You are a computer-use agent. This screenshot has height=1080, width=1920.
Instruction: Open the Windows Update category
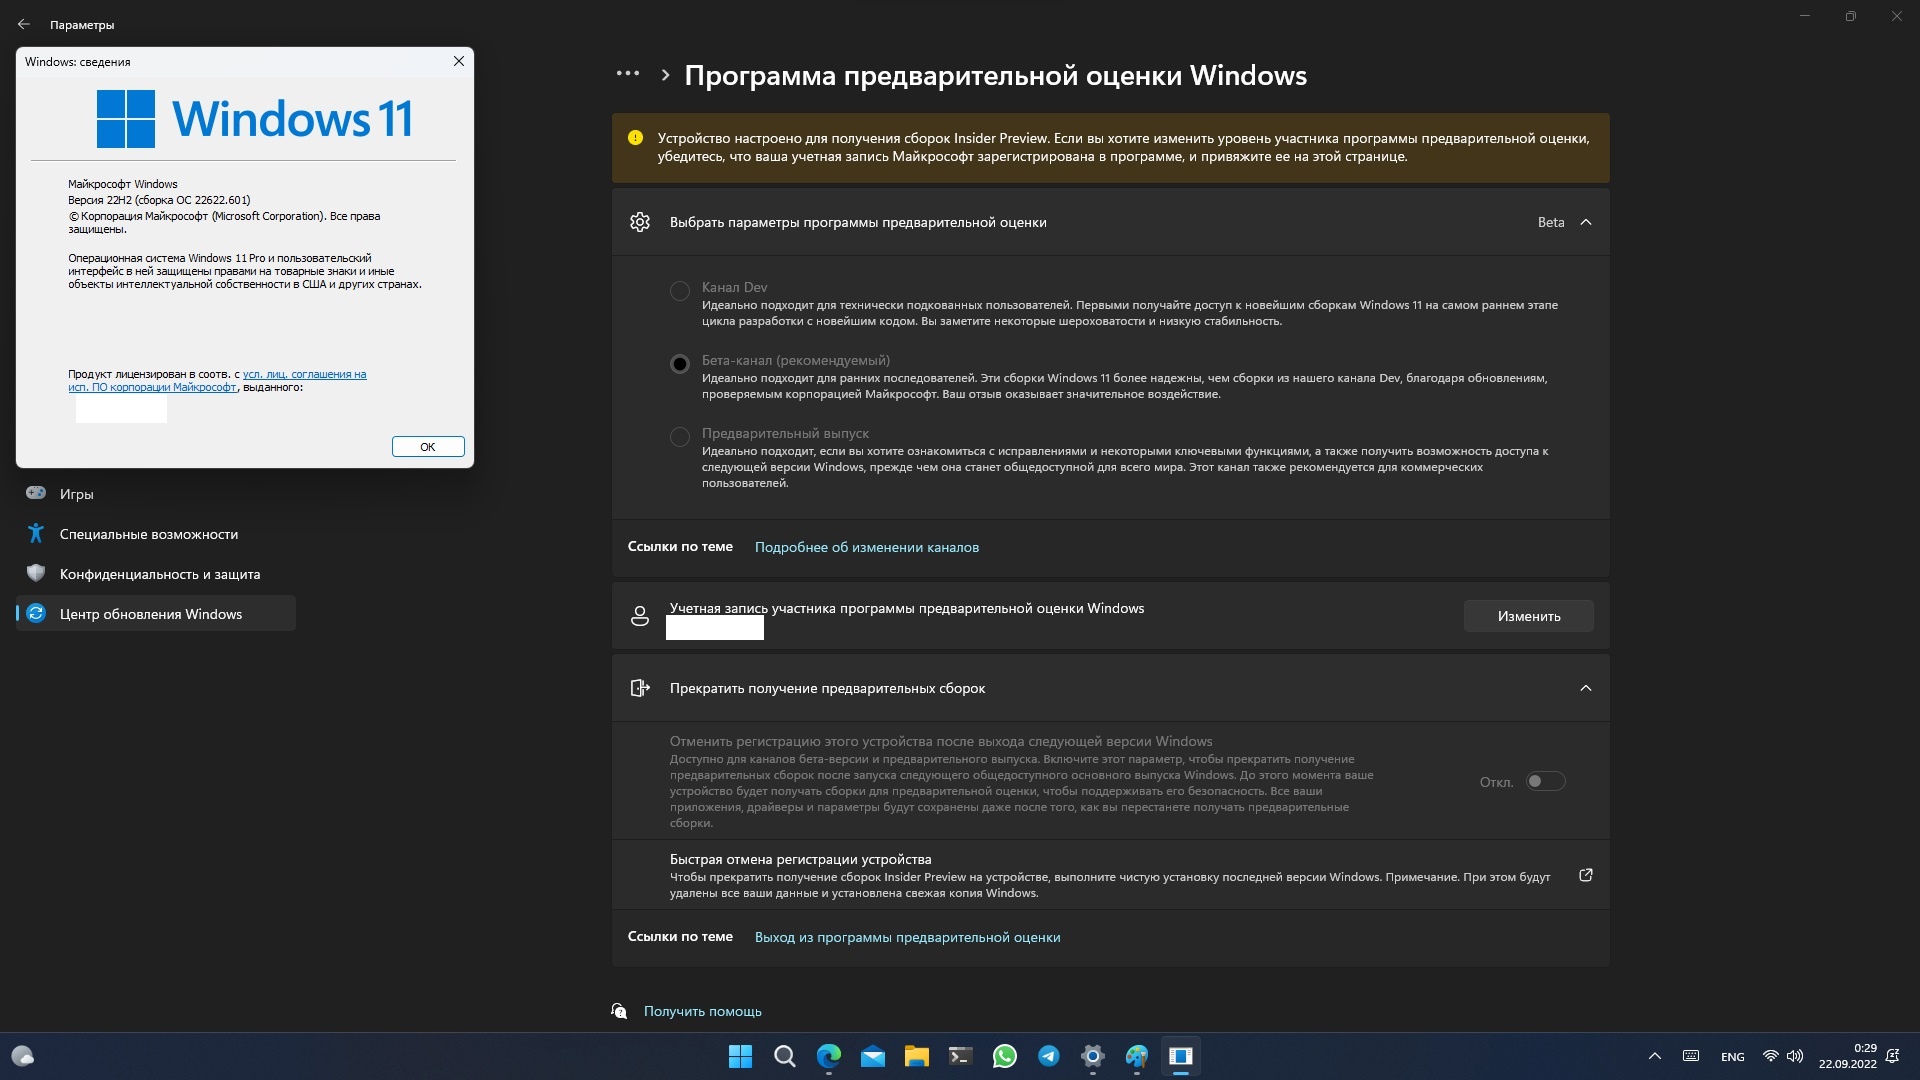pyautogui.click(x=156, y=614)
